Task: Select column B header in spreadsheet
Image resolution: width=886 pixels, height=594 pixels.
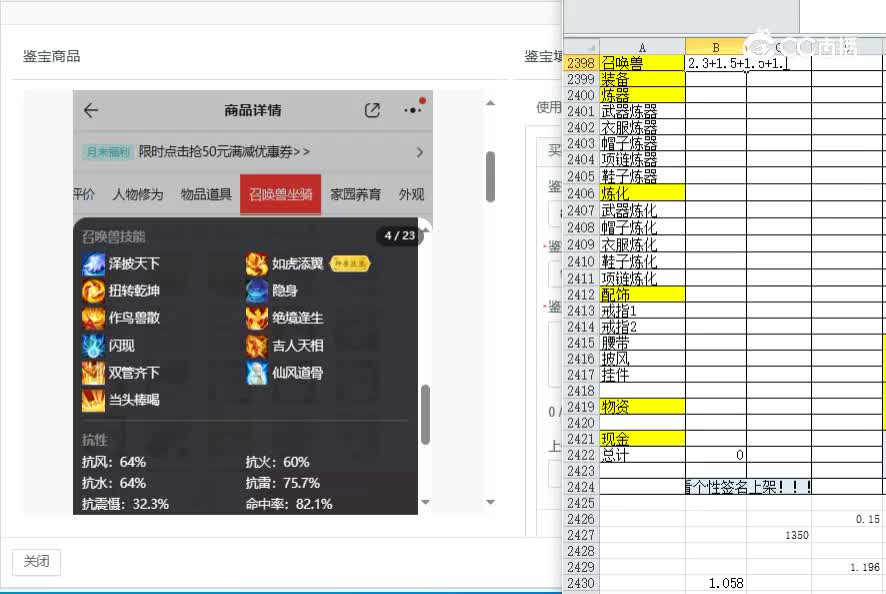Action: pos(715,47)
